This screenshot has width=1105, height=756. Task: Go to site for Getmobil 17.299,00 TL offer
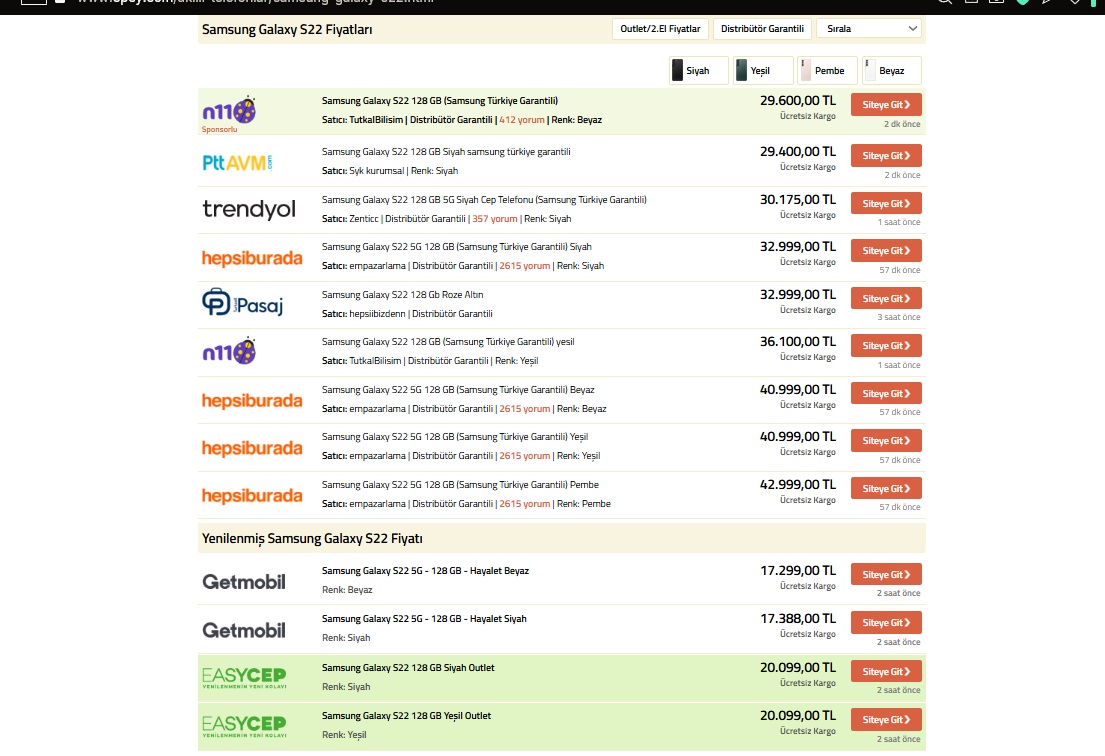[x=886, y=574]
